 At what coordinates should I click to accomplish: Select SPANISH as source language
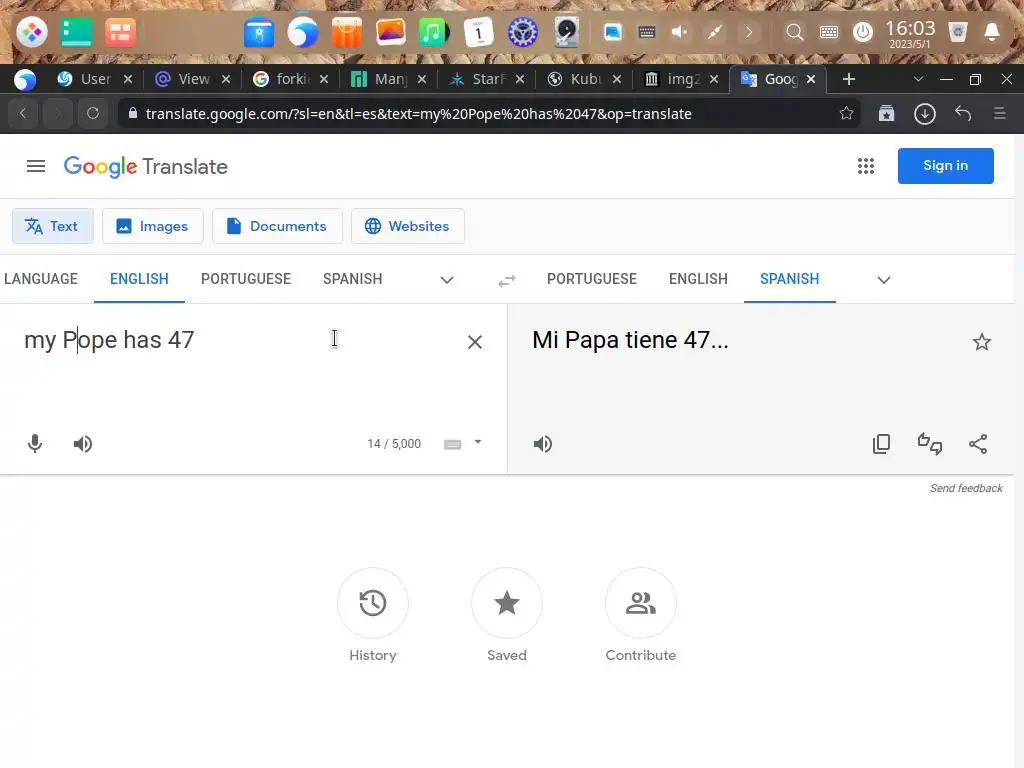(x=353, y=280)
